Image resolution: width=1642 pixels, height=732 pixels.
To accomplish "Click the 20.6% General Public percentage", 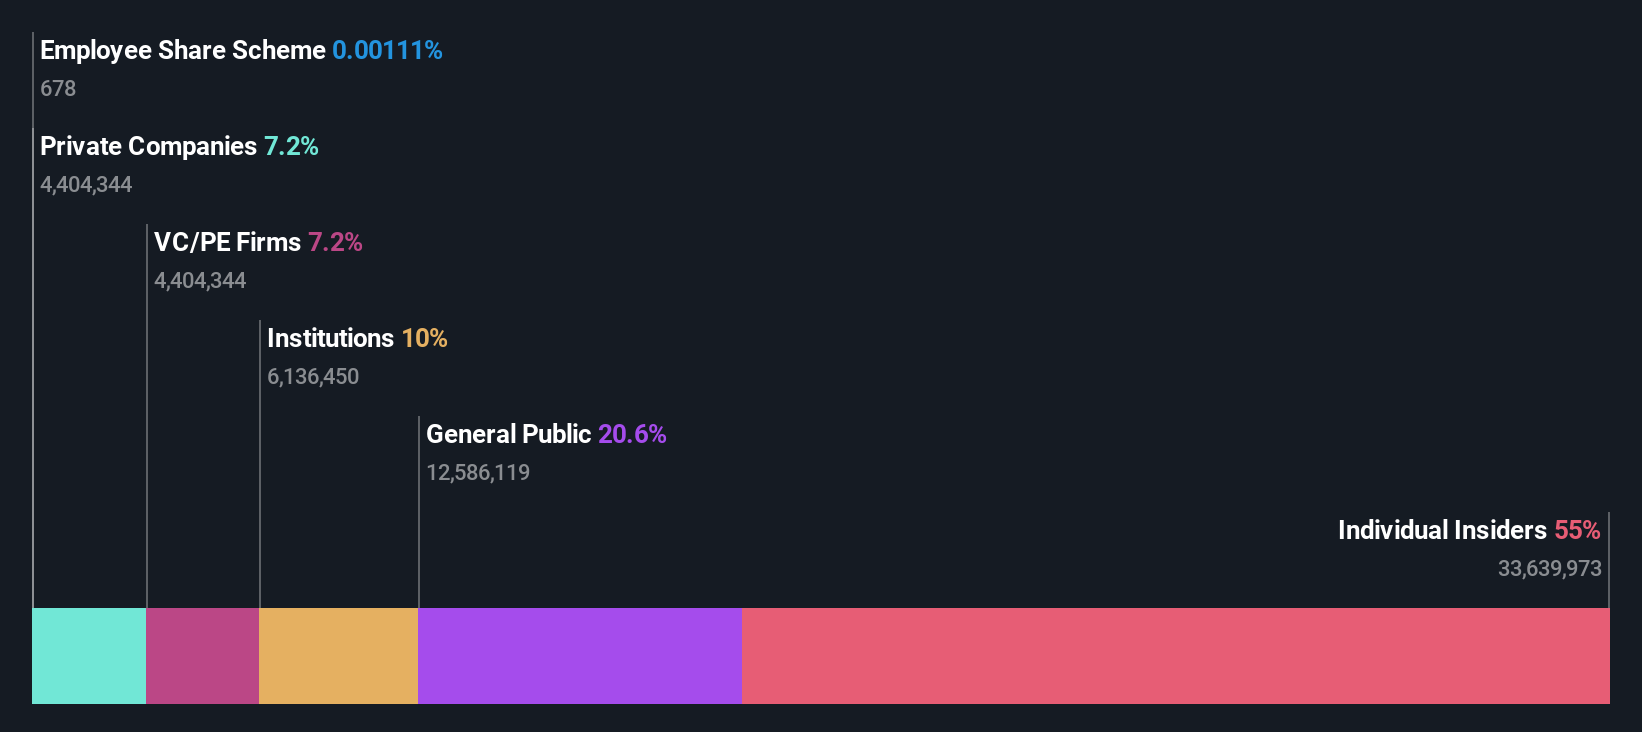I will click(632, 434).
